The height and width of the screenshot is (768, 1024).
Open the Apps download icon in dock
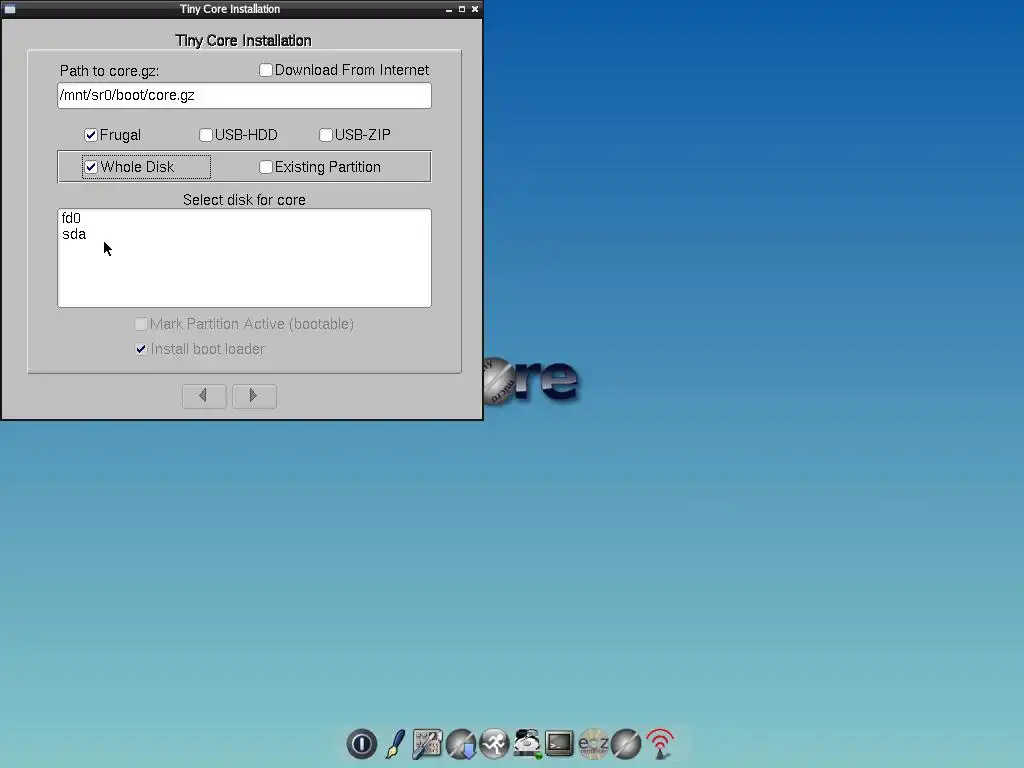tap(461, 744)
